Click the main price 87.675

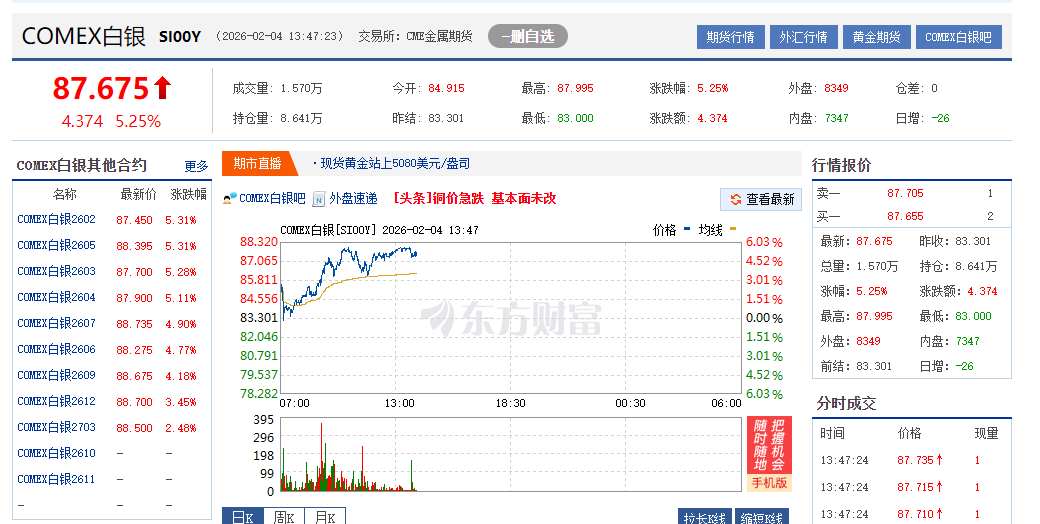[x=101, y=88]
